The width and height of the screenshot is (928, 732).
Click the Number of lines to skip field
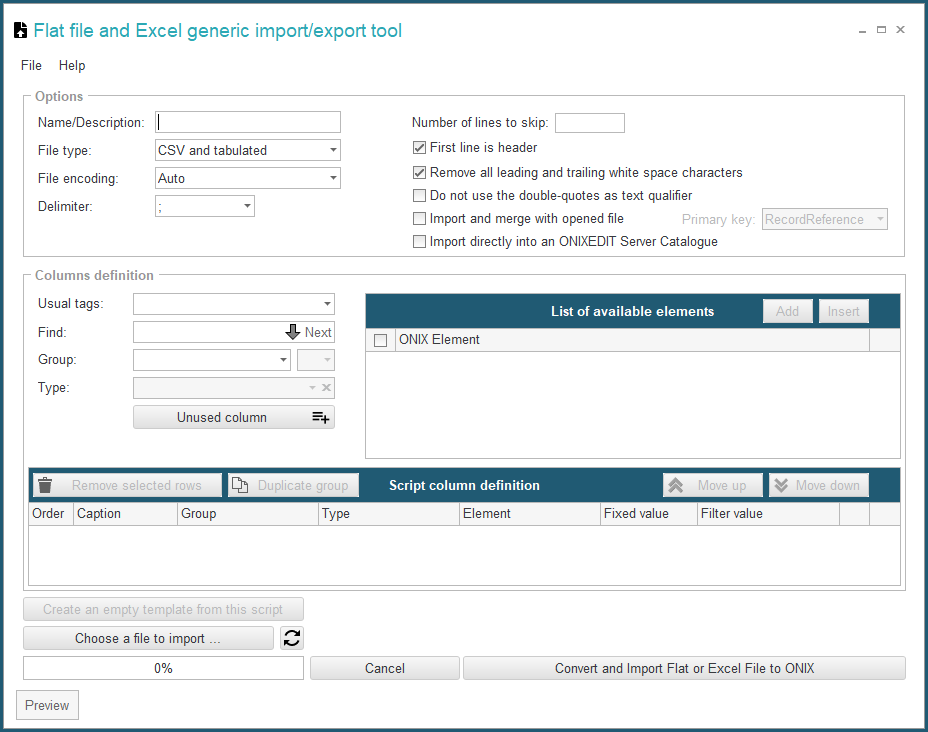[x=589, y=122]
